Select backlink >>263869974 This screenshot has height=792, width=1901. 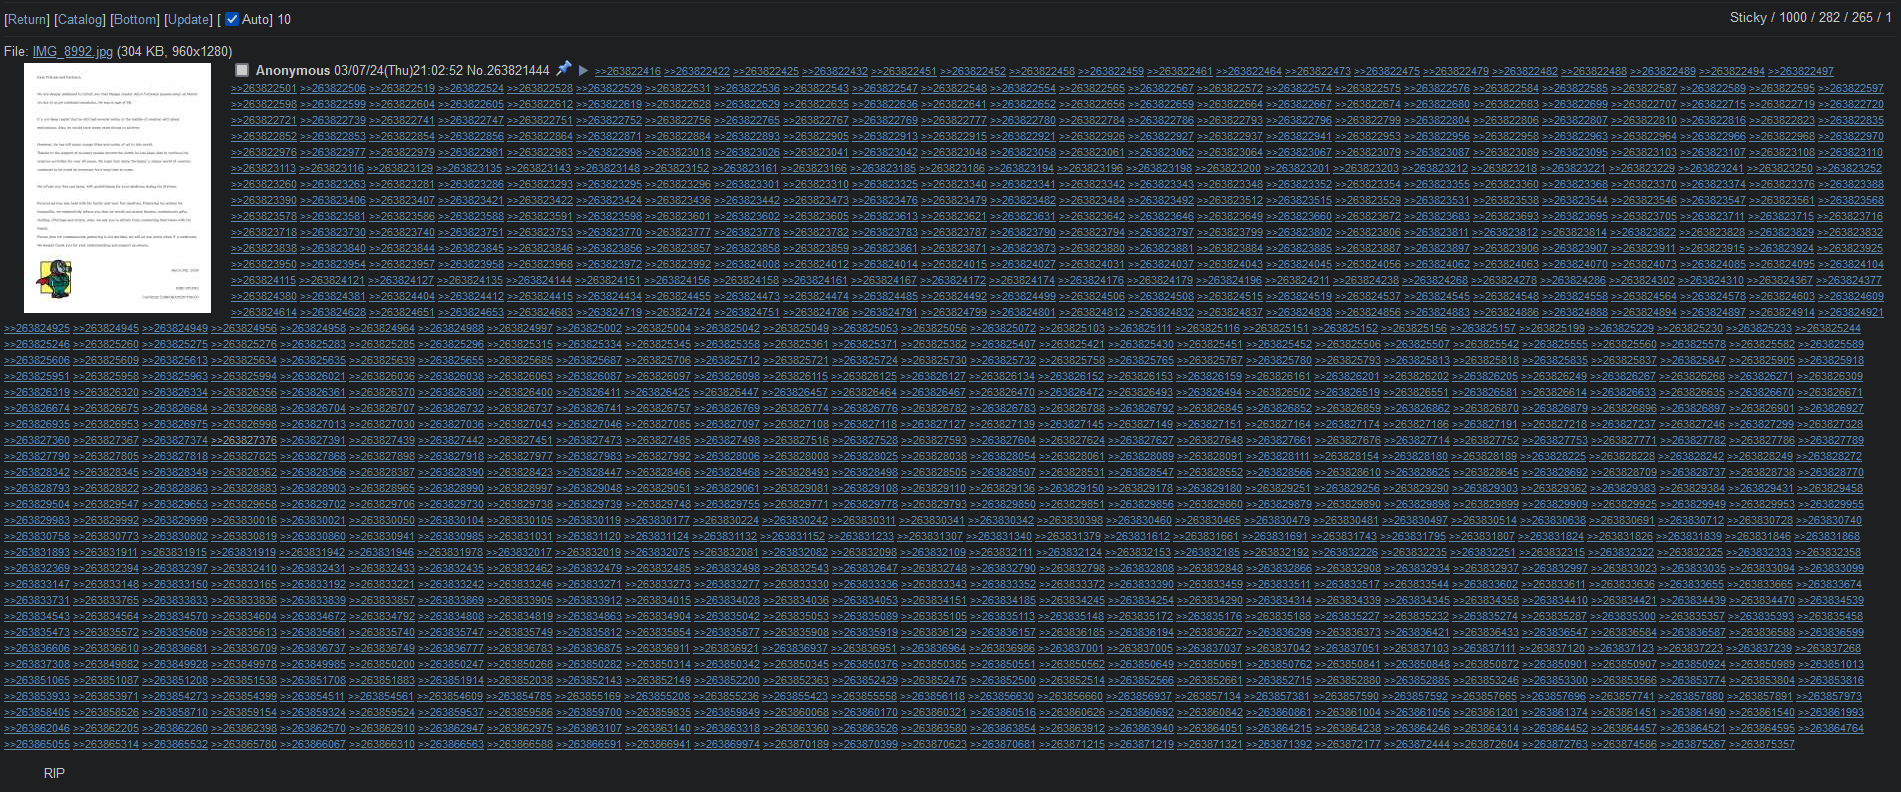[727, 744]
